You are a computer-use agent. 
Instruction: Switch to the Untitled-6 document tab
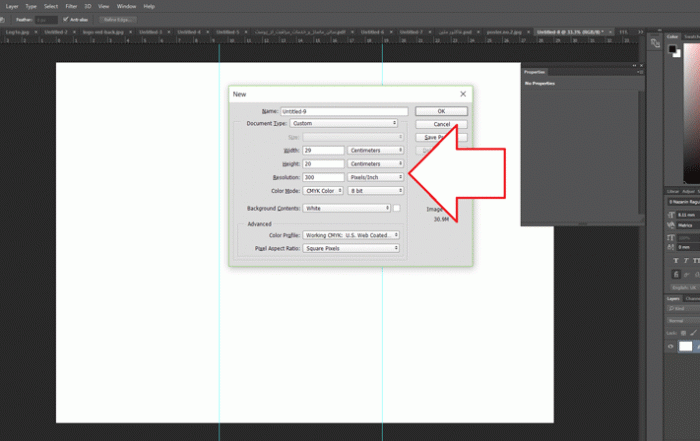click(x=372, y=32)
